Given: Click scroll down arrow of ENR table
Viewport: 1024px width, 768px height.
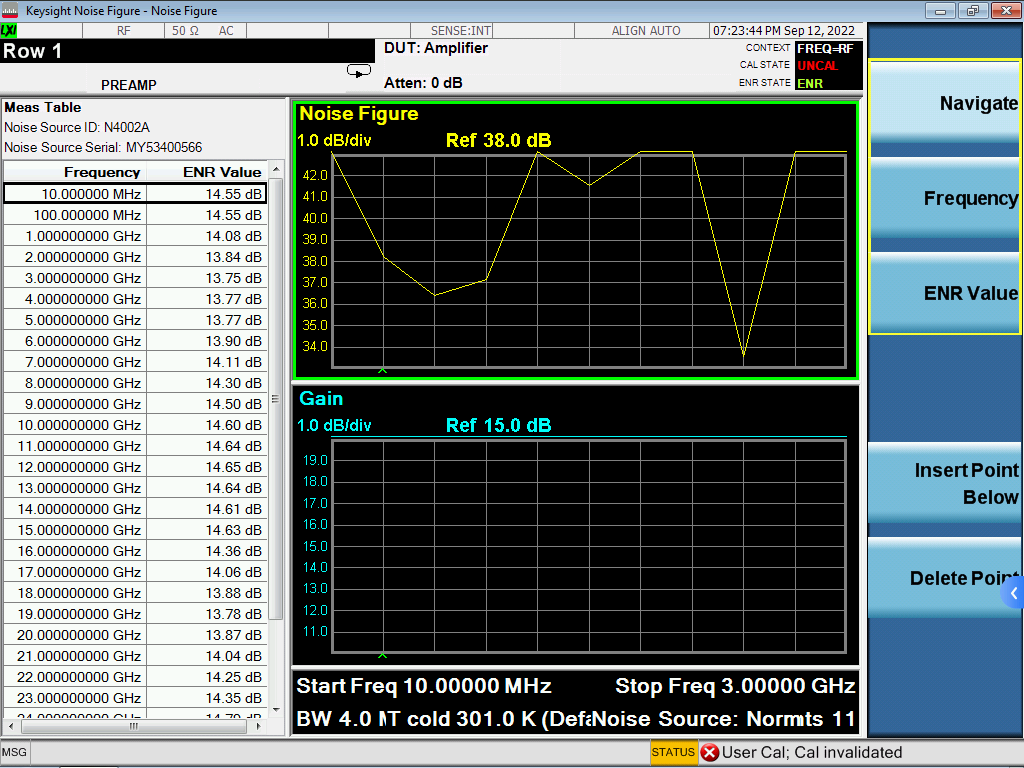Looking at the screenshot, I should [276, 709].
